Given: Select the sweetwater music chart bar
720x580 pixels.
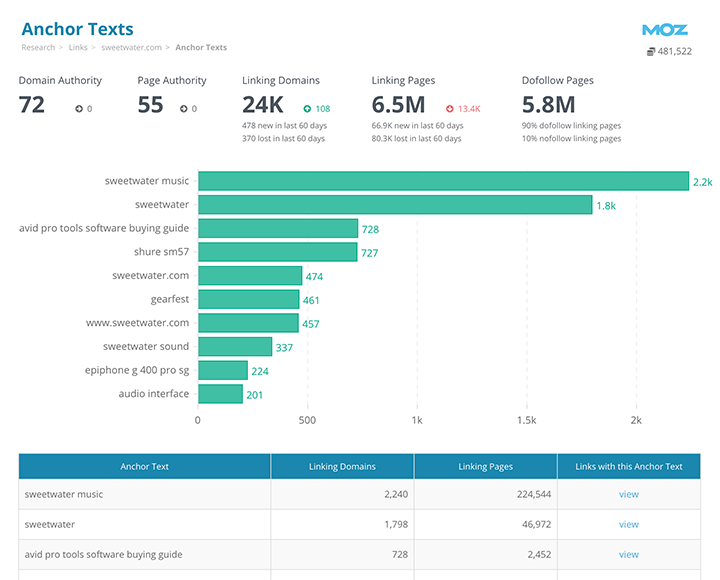Looking at the screenshot, I should [x=443, y=181].
